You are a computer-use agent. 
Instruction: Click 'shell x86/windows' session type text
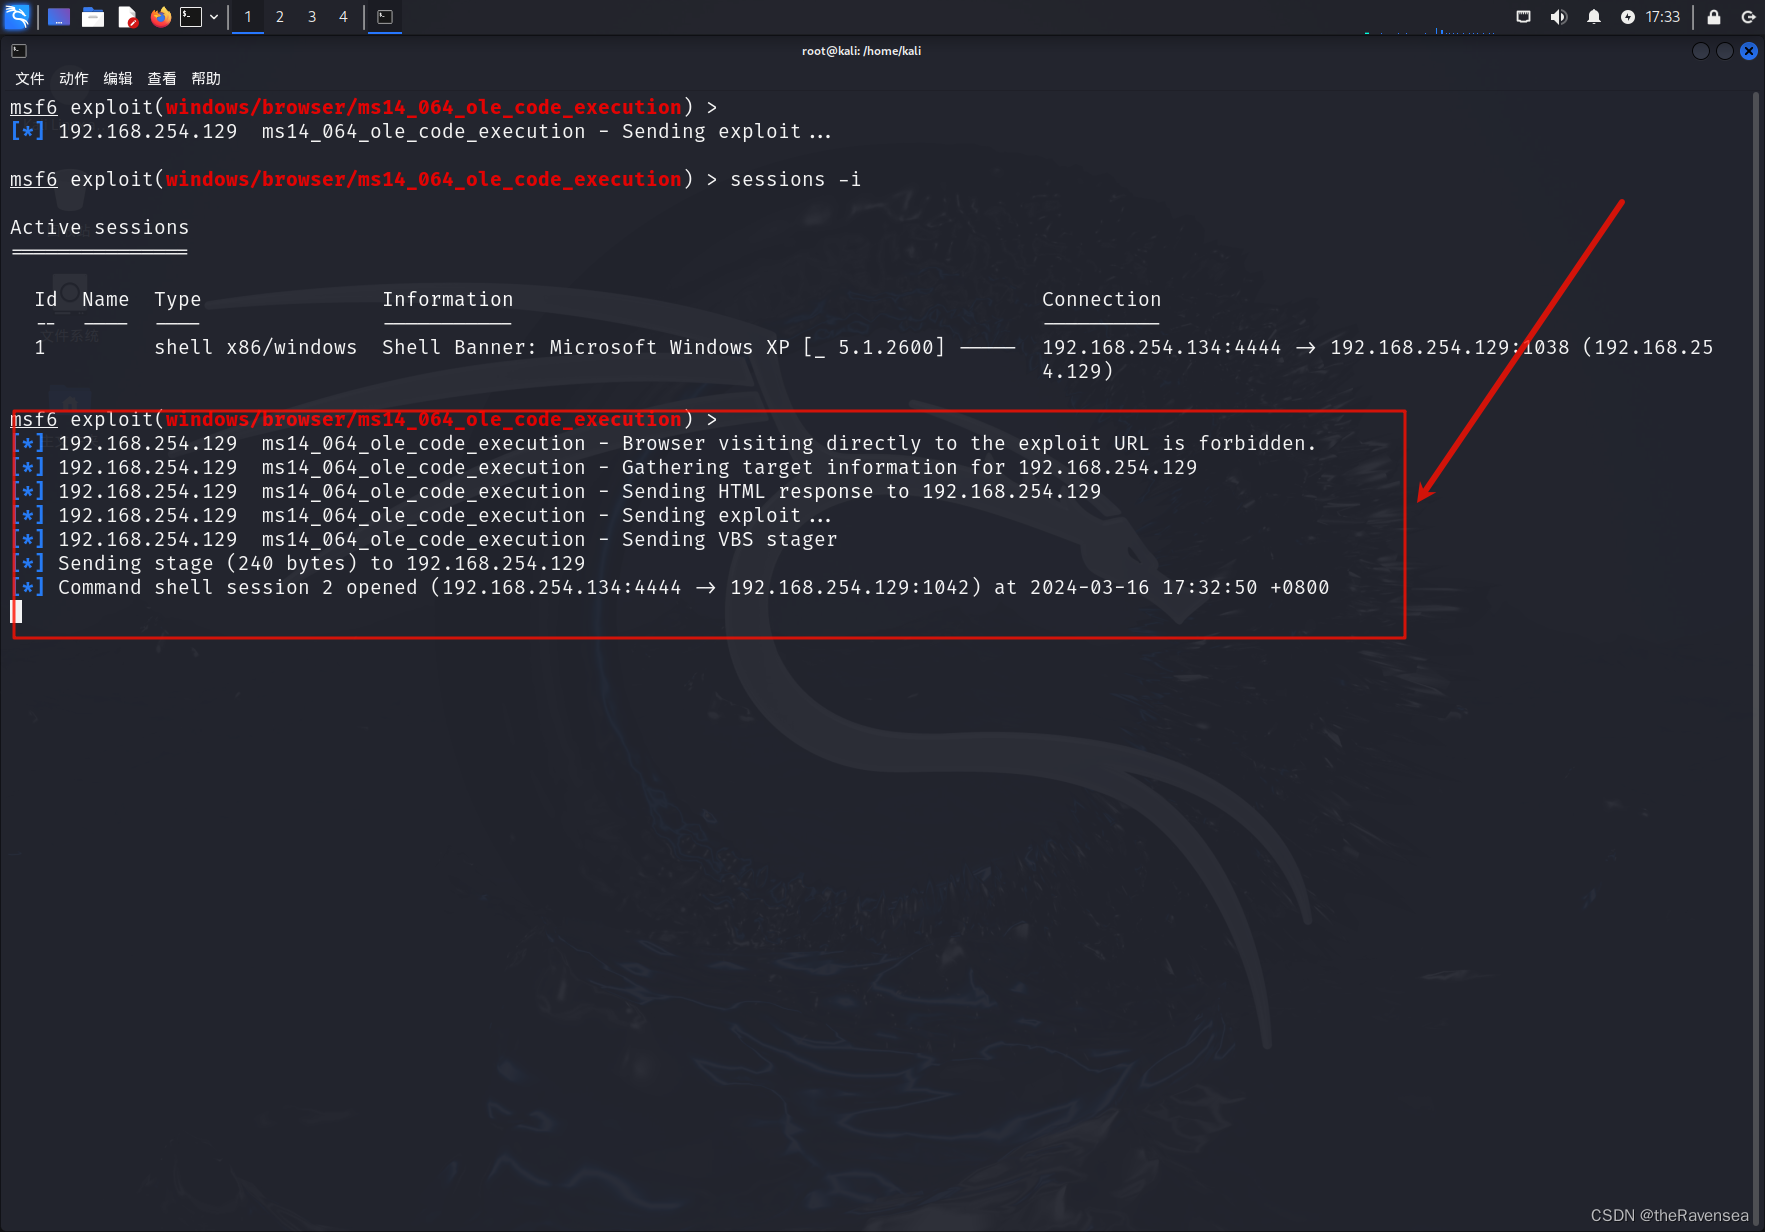click(256, 347)
